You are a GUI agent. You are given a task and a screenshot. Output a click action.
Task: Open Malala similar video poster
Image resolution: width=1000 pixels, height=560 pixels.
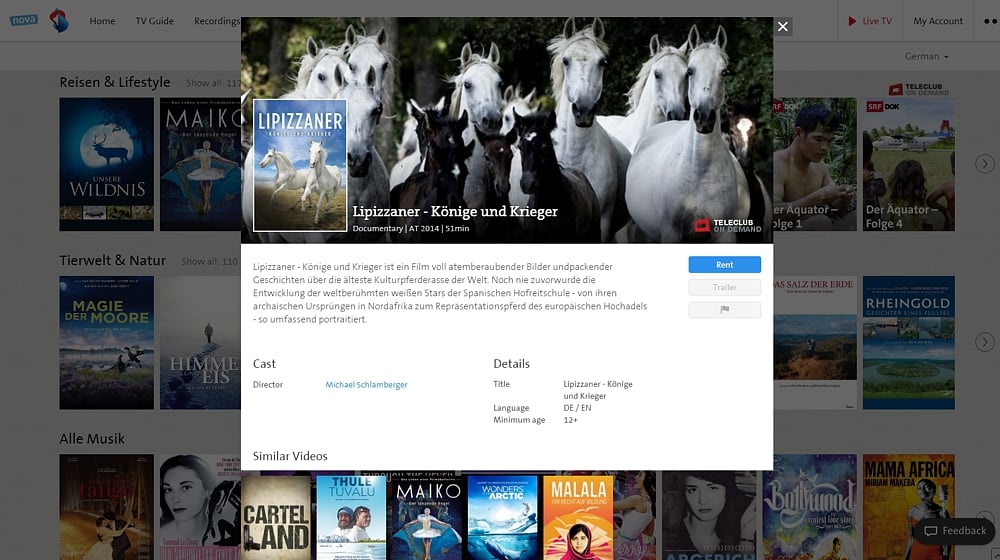578,517
